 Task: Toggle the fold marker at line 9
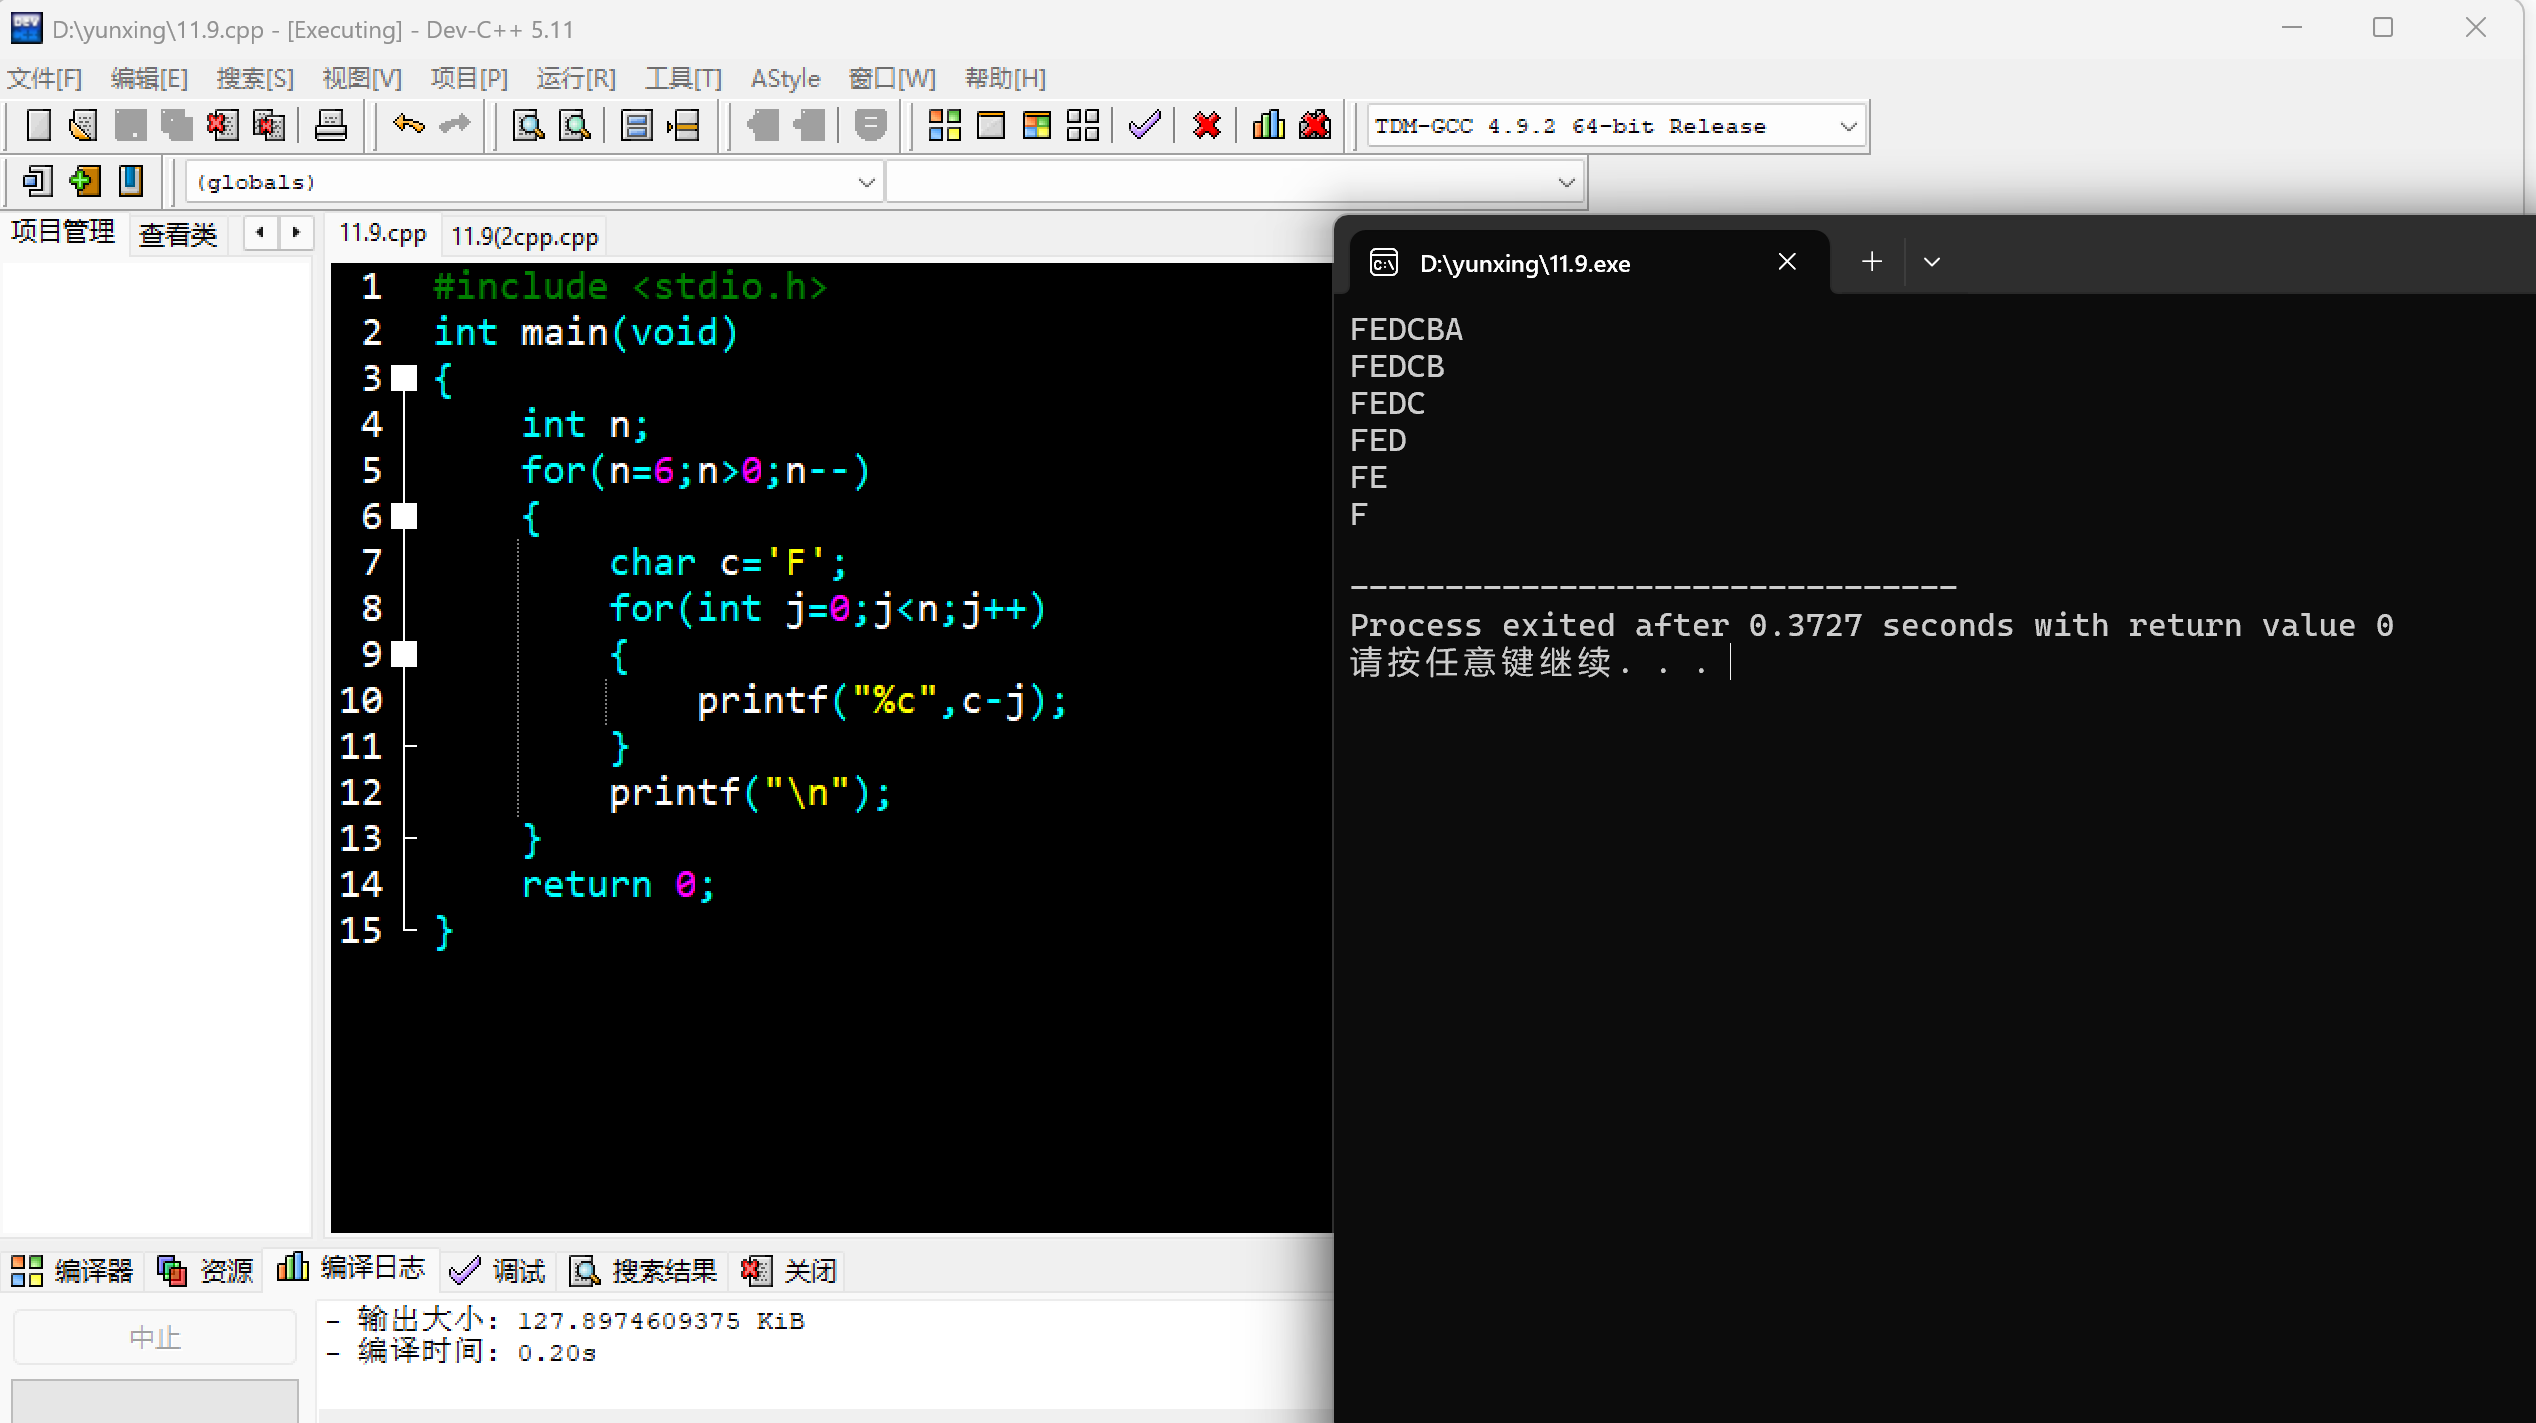coord(404,654)
